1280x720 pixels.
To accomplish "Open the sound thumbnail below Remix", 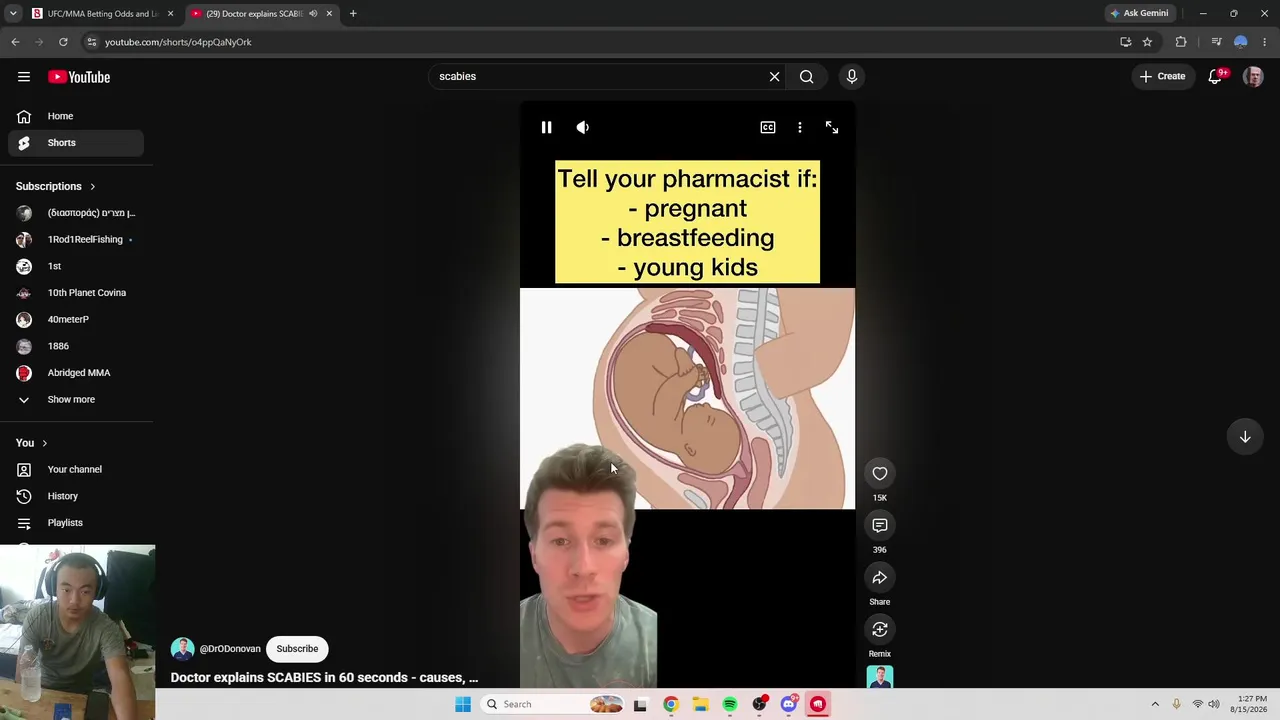I will click(880, 677).
